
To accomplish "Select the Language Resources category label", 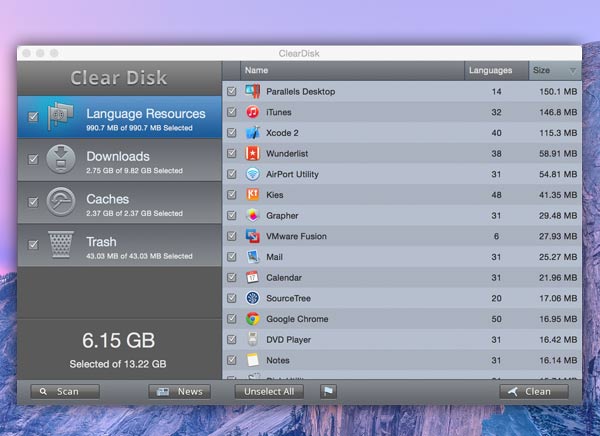I will (146, 114).
